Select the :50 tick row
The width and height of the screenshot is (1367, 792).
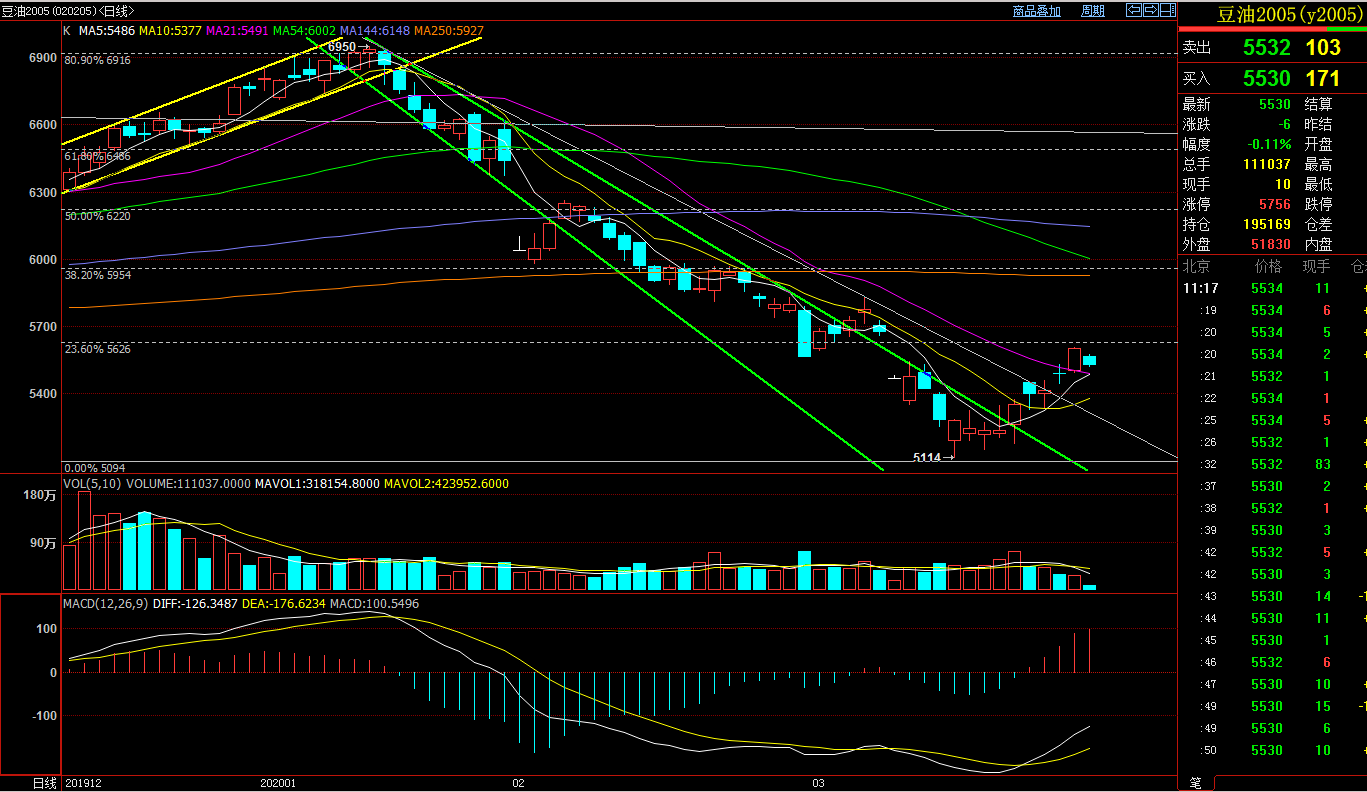[1273, 750]
